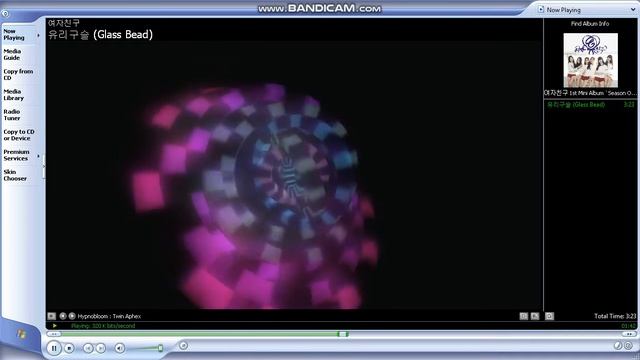Screen dimensions: 640x360
Task: Switch to the next visualization
Action: (72, 316)
